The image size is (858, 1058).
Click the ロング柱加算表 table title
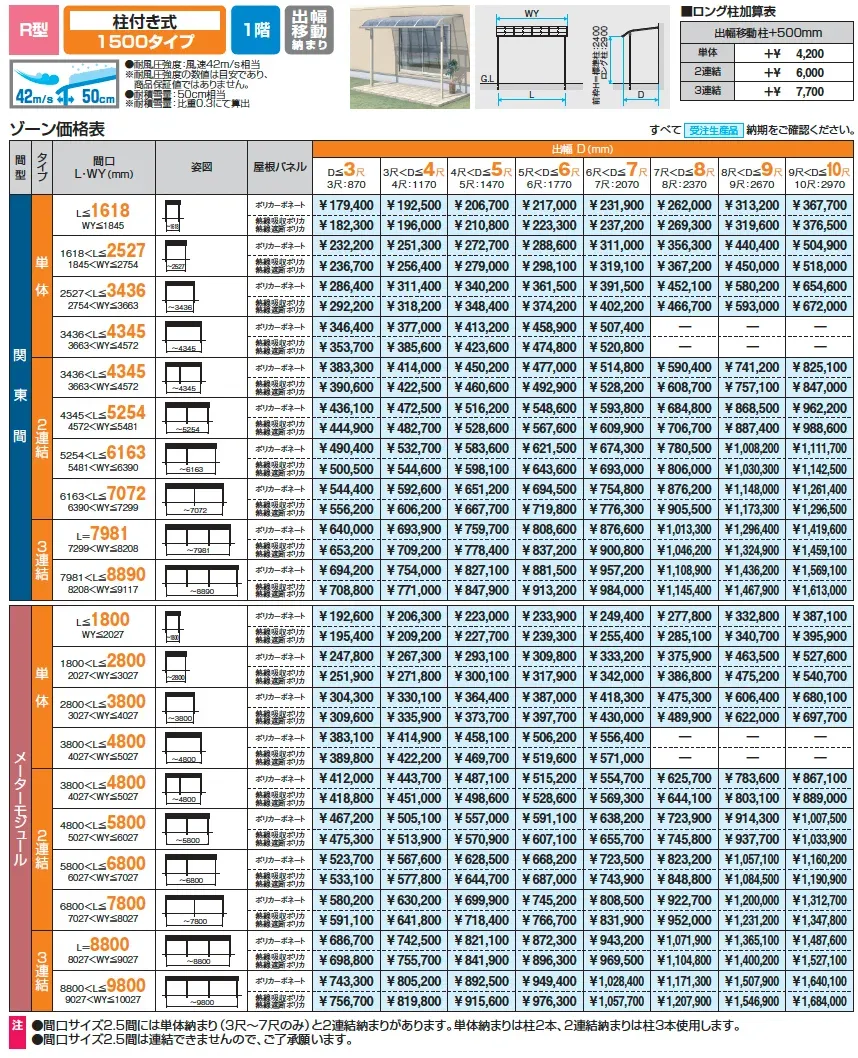coord(728,11)
